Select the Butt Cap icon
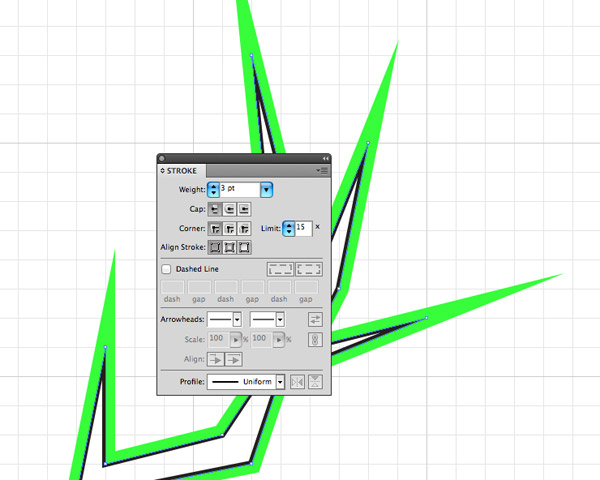 coord(215,209)
